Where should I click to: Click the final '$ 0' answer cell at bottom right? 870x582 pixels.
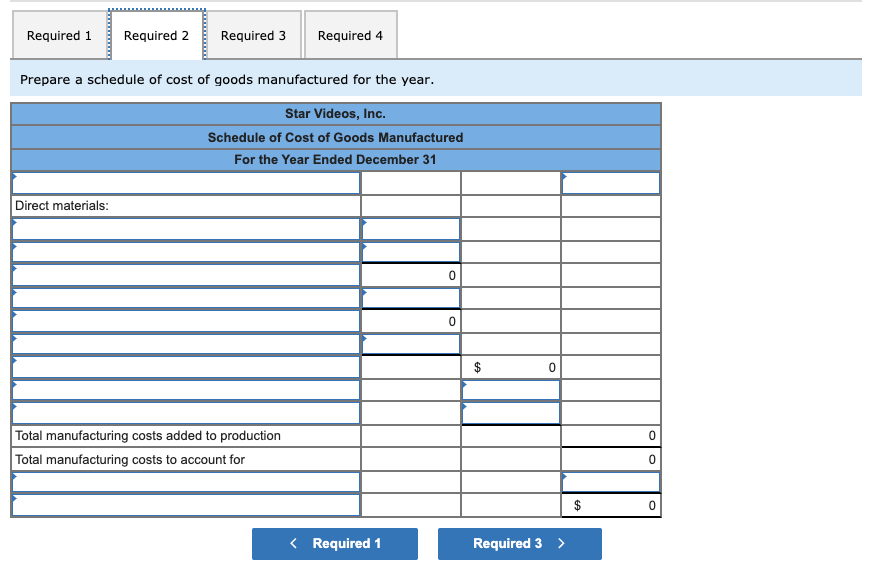pyautogui.click(x=610, y=505)
